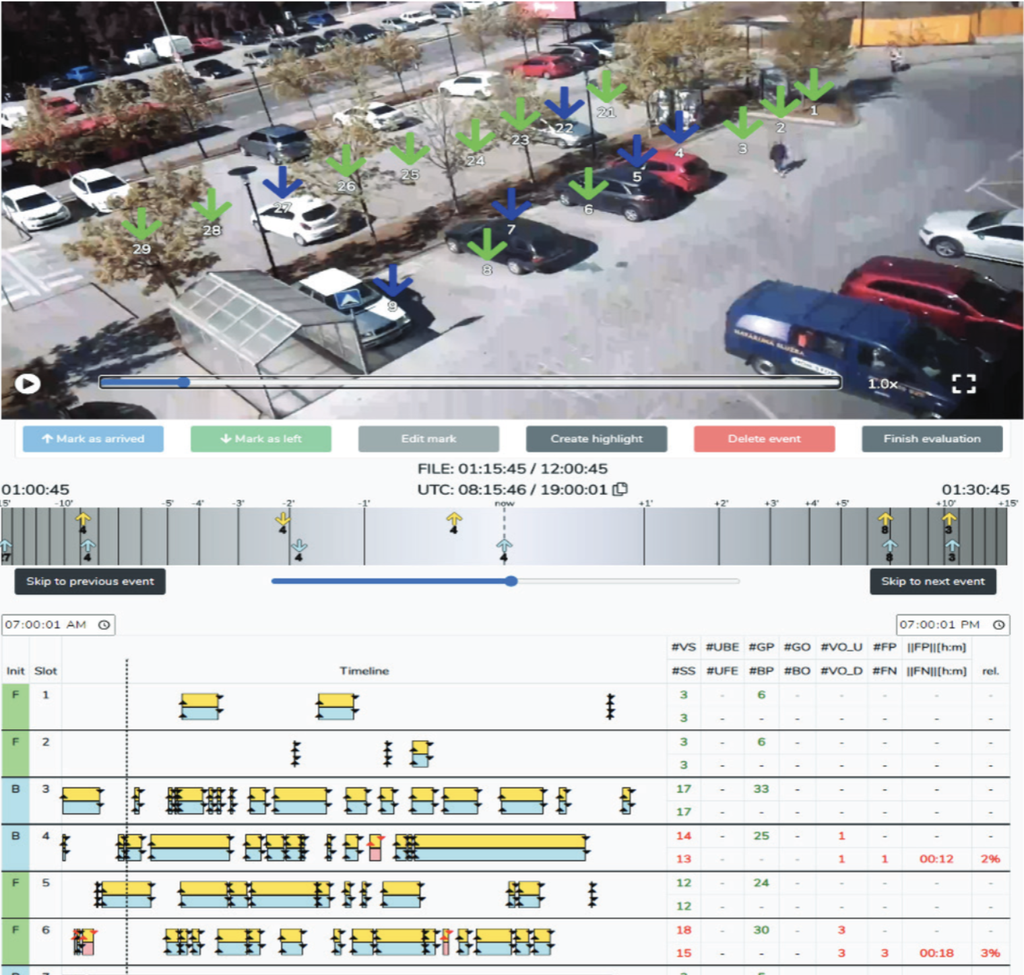Select blue arrow marker for slot 9
Viewport: 1024px width, 975px height.
click(x=392, y=280)
